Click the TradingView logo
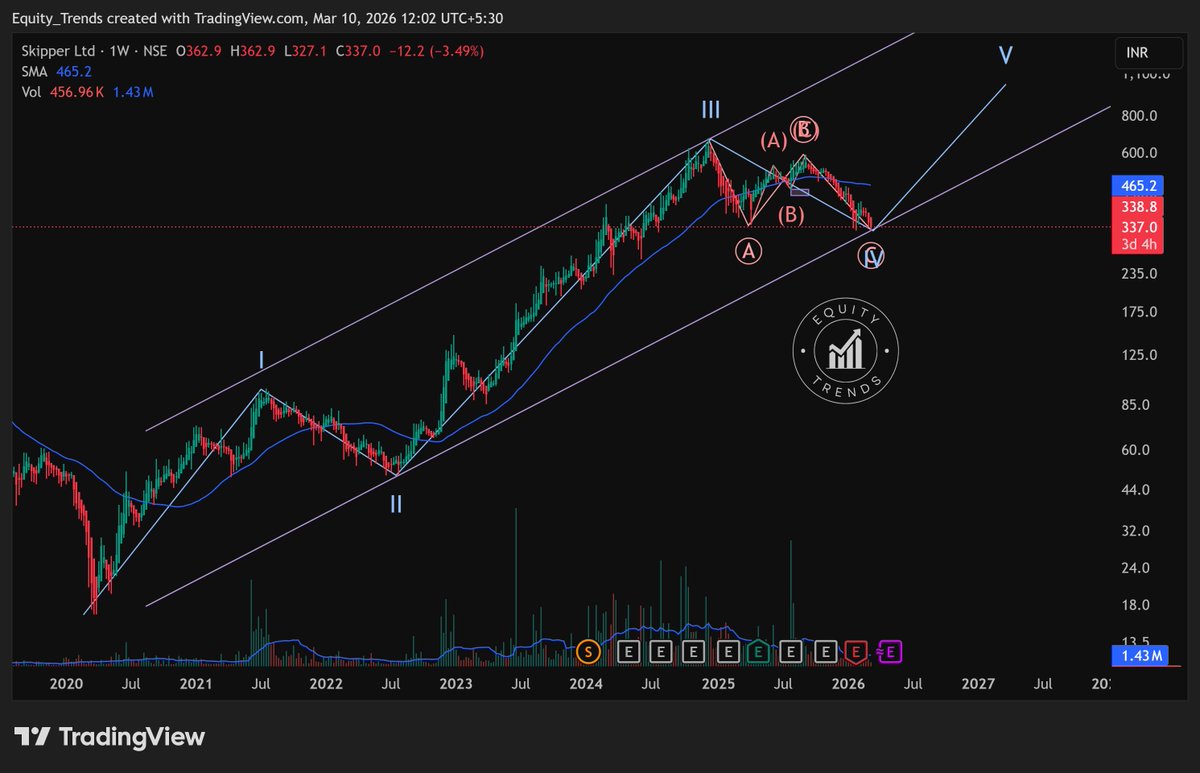 click(x=110, y=737)
